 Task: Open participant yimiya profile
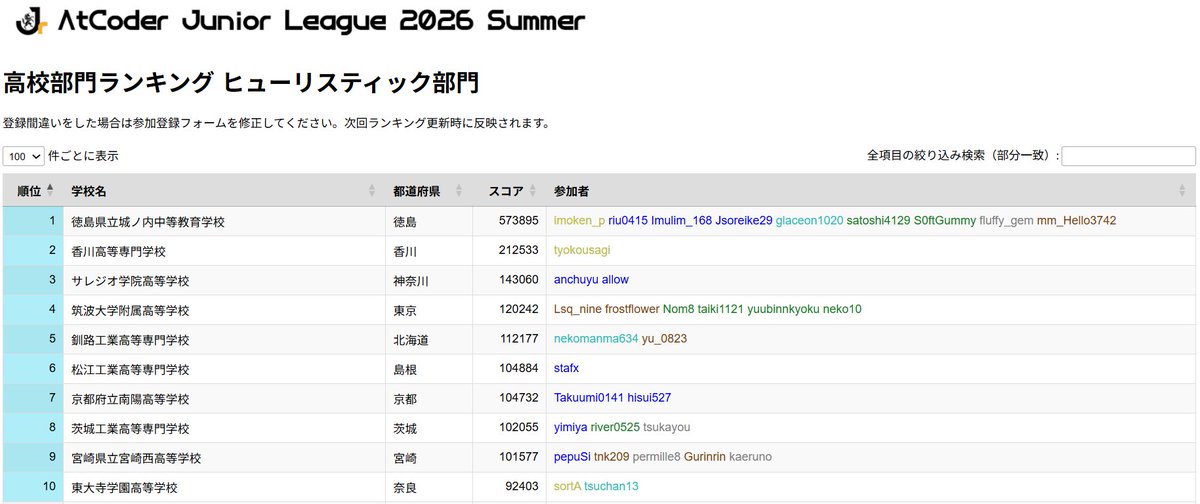pyautogui.click(x=571, y=428)
